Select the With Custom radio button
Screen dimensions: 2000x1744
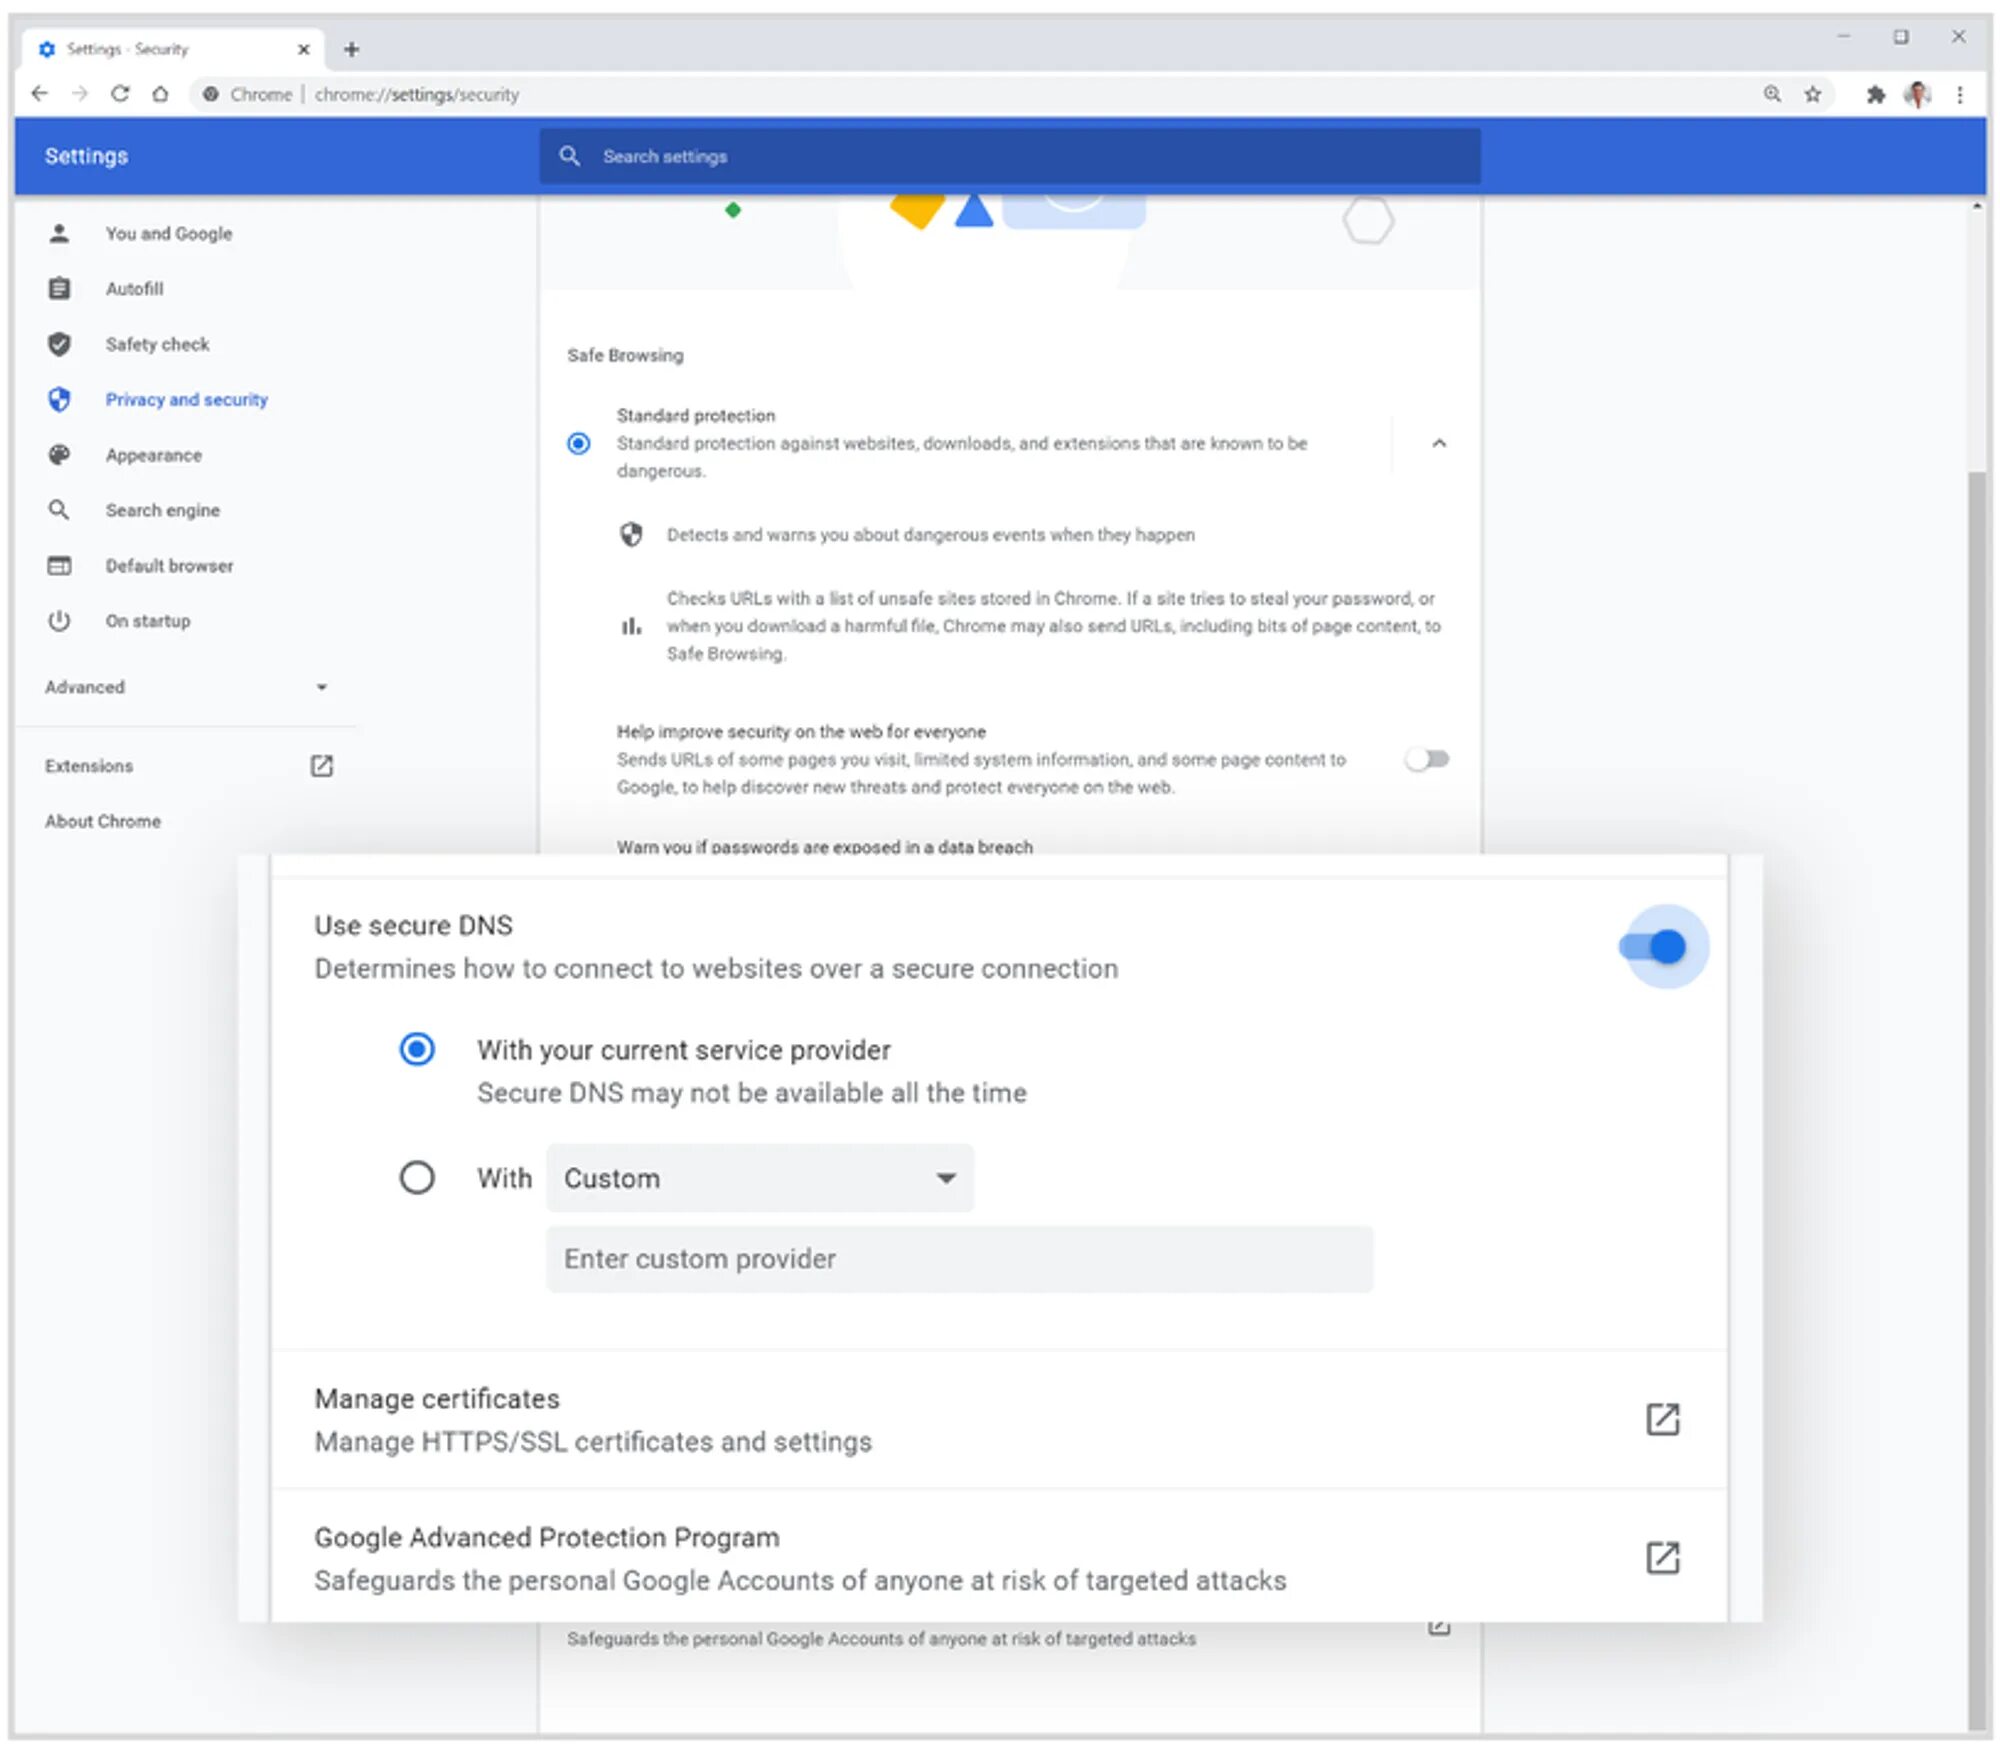click(417, 1171)
